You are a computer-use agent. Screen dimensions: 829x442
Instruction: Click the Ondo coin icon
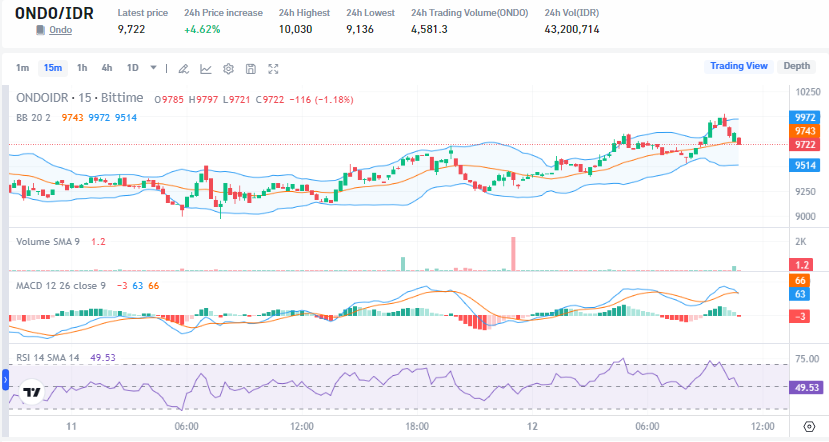pos(40,30)
